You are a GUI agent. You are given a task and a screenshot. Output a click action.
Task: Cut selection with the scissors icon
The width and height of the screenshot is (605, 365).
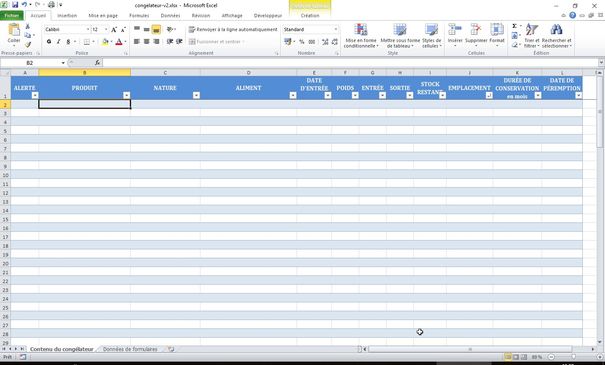(x=27, y=26)
